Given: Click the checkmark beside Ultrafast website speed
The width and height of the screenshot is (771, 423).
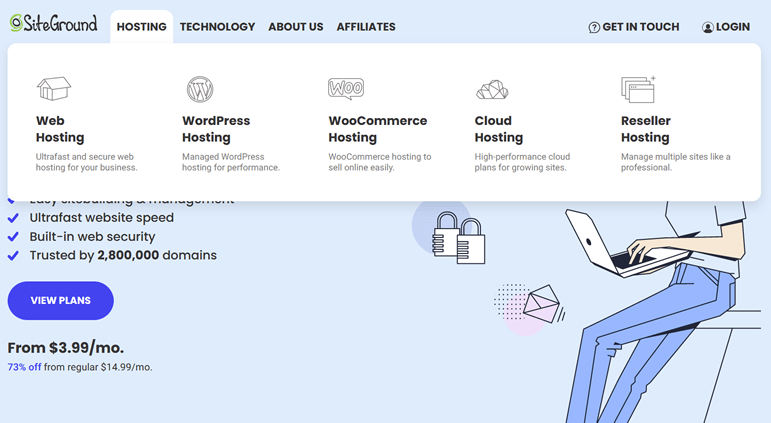Looking at the screenshot, I should 13,218.
